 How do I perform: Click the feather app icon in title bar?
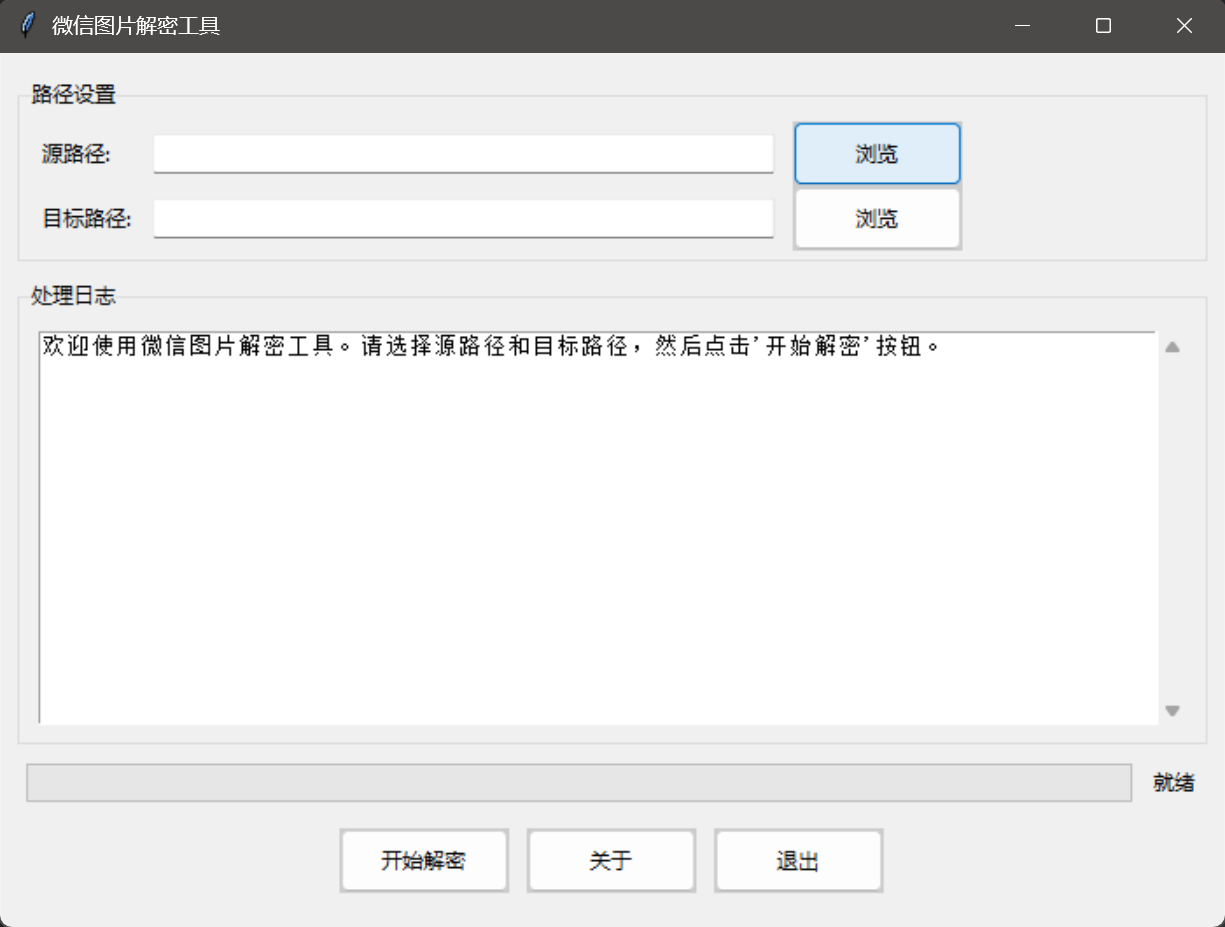[28, 26]
